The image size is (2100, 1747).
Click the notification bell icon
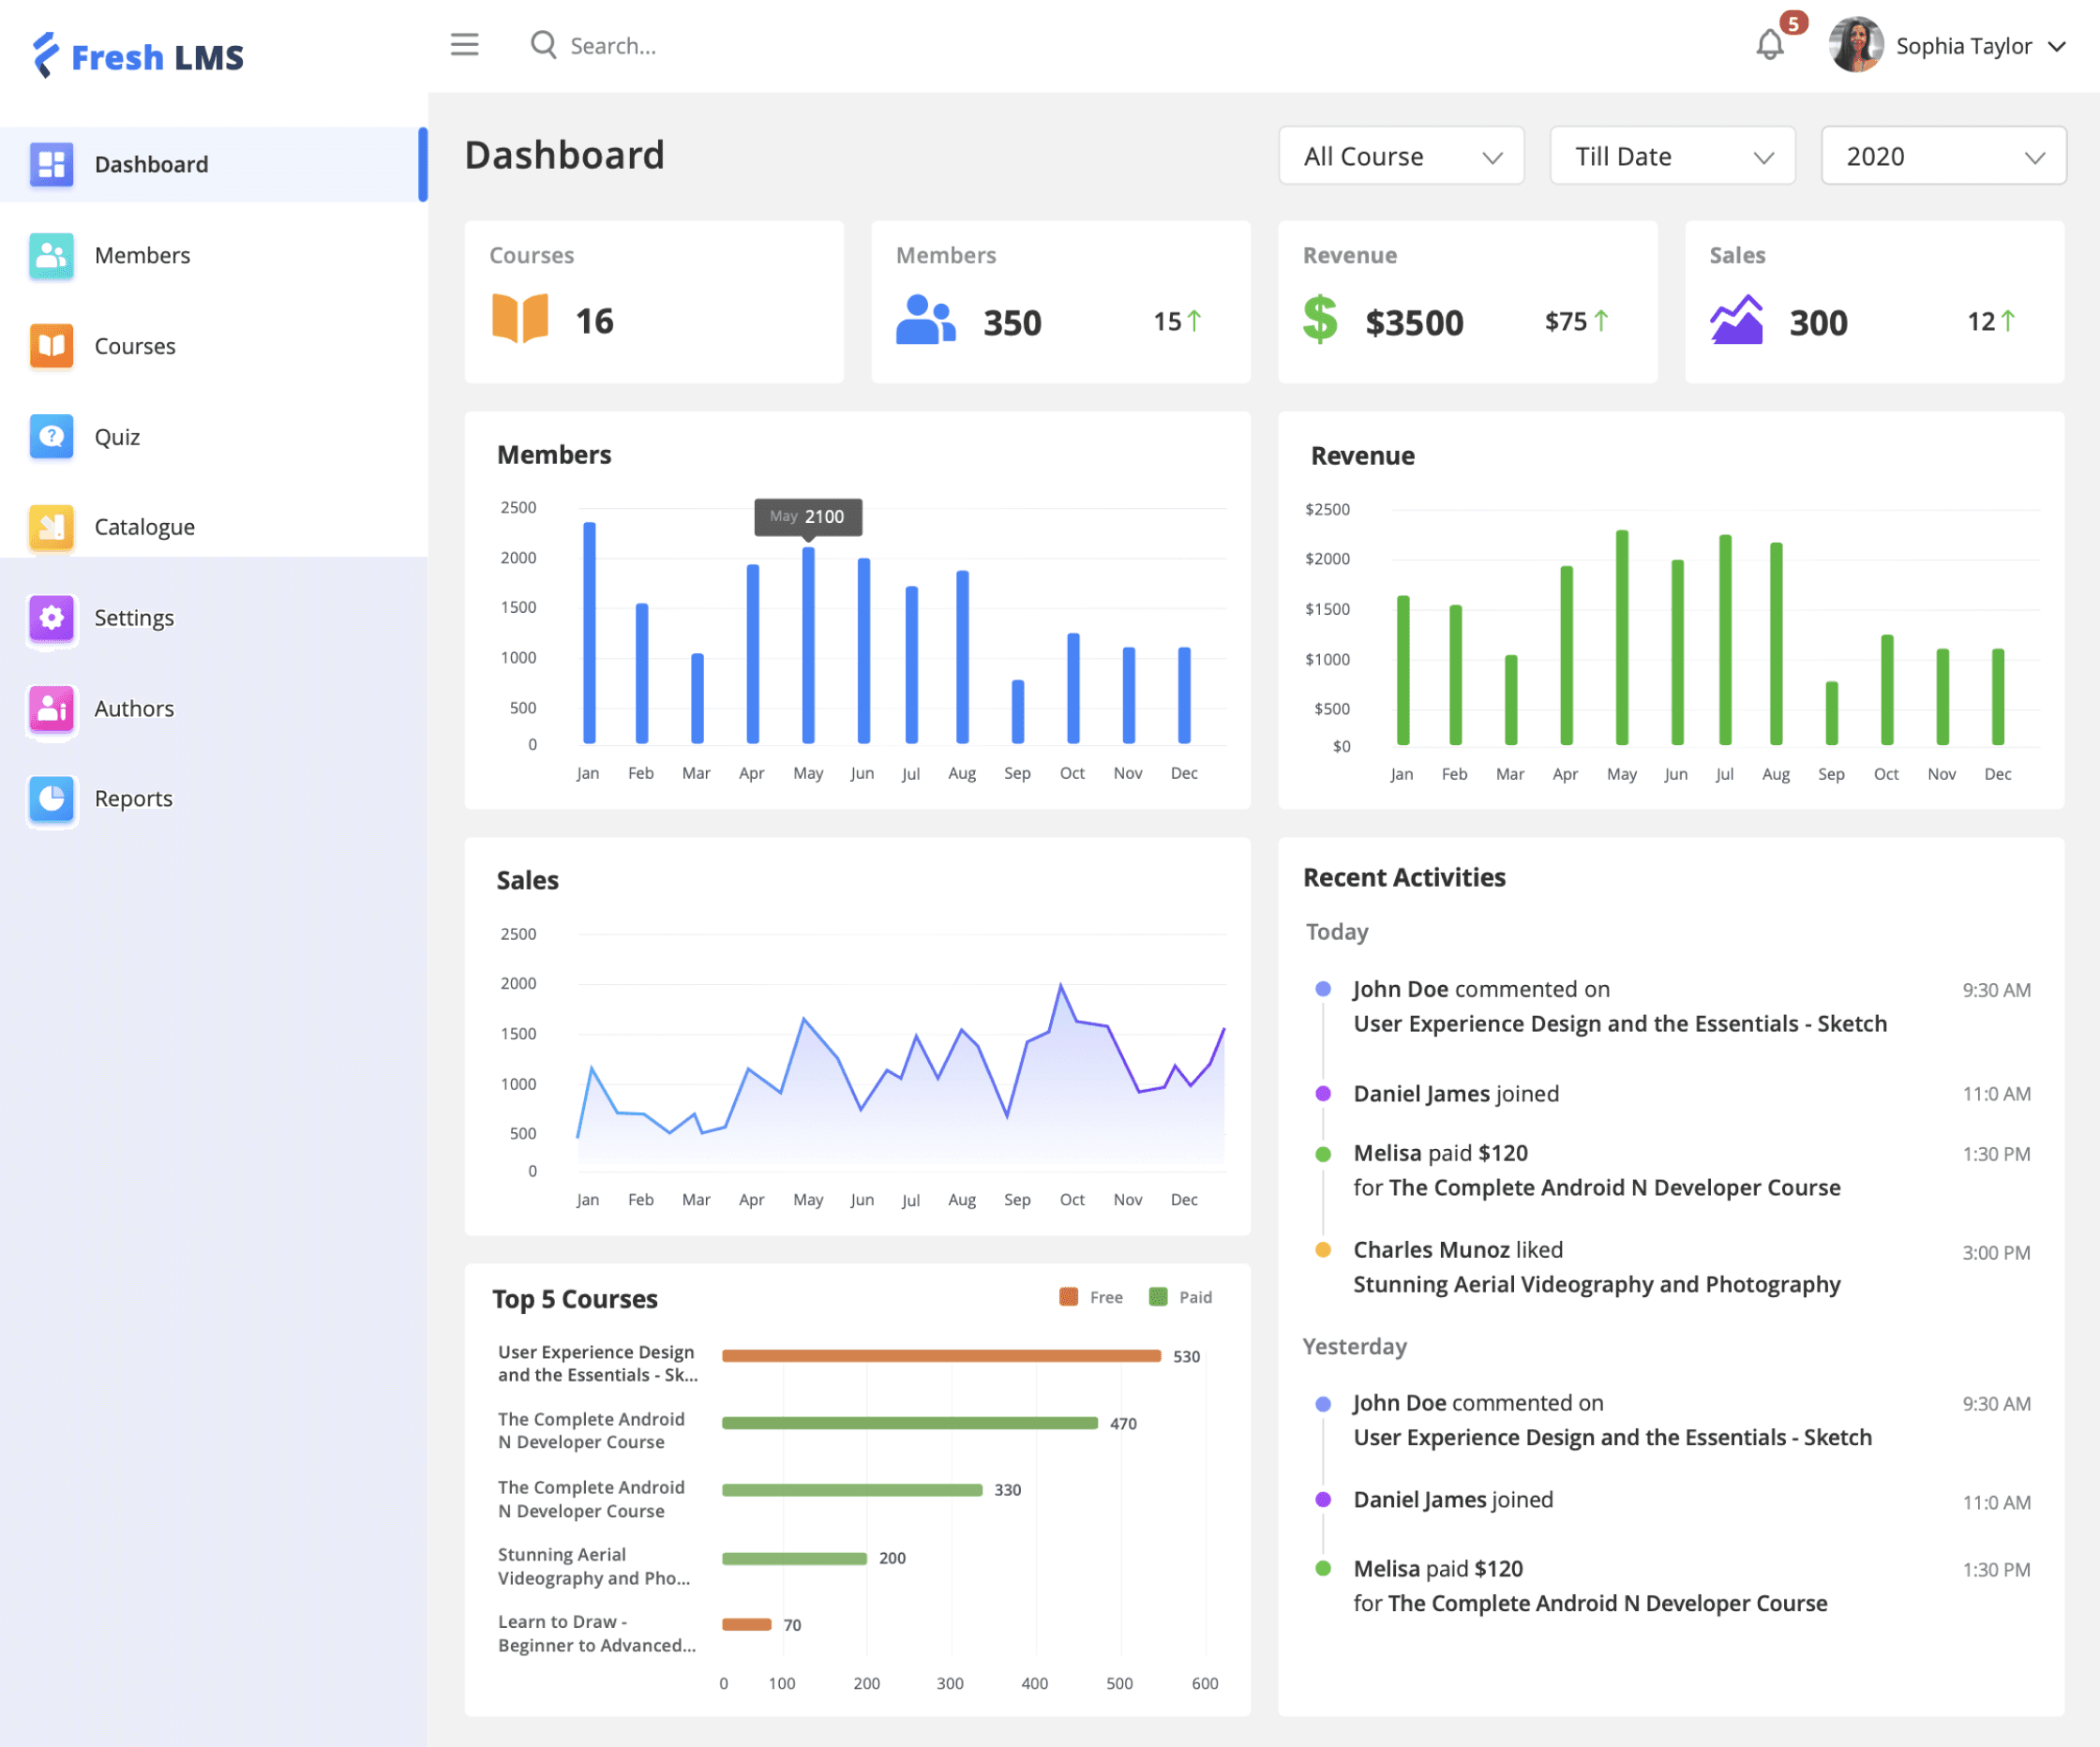click(x=1770, y=45)
